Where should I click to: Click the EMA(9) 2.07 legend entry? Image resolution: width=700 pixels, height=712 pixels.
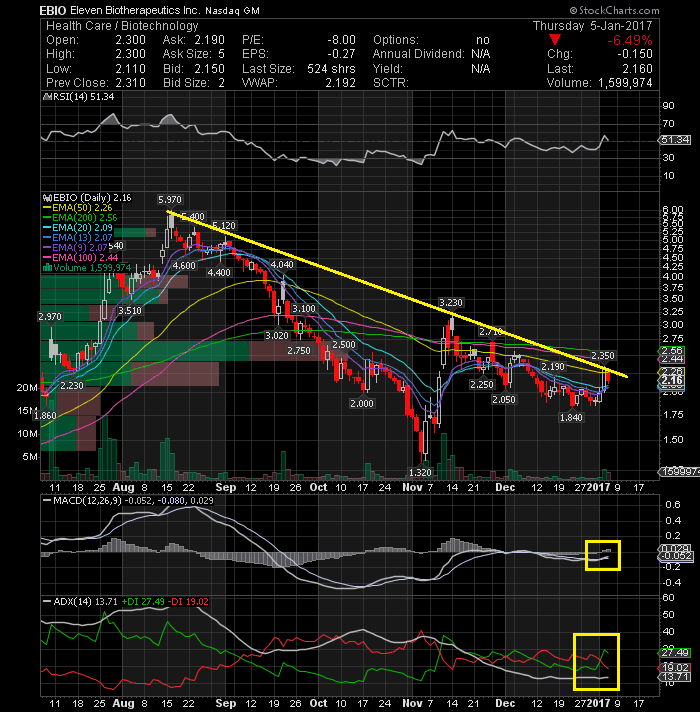[79, 248]
